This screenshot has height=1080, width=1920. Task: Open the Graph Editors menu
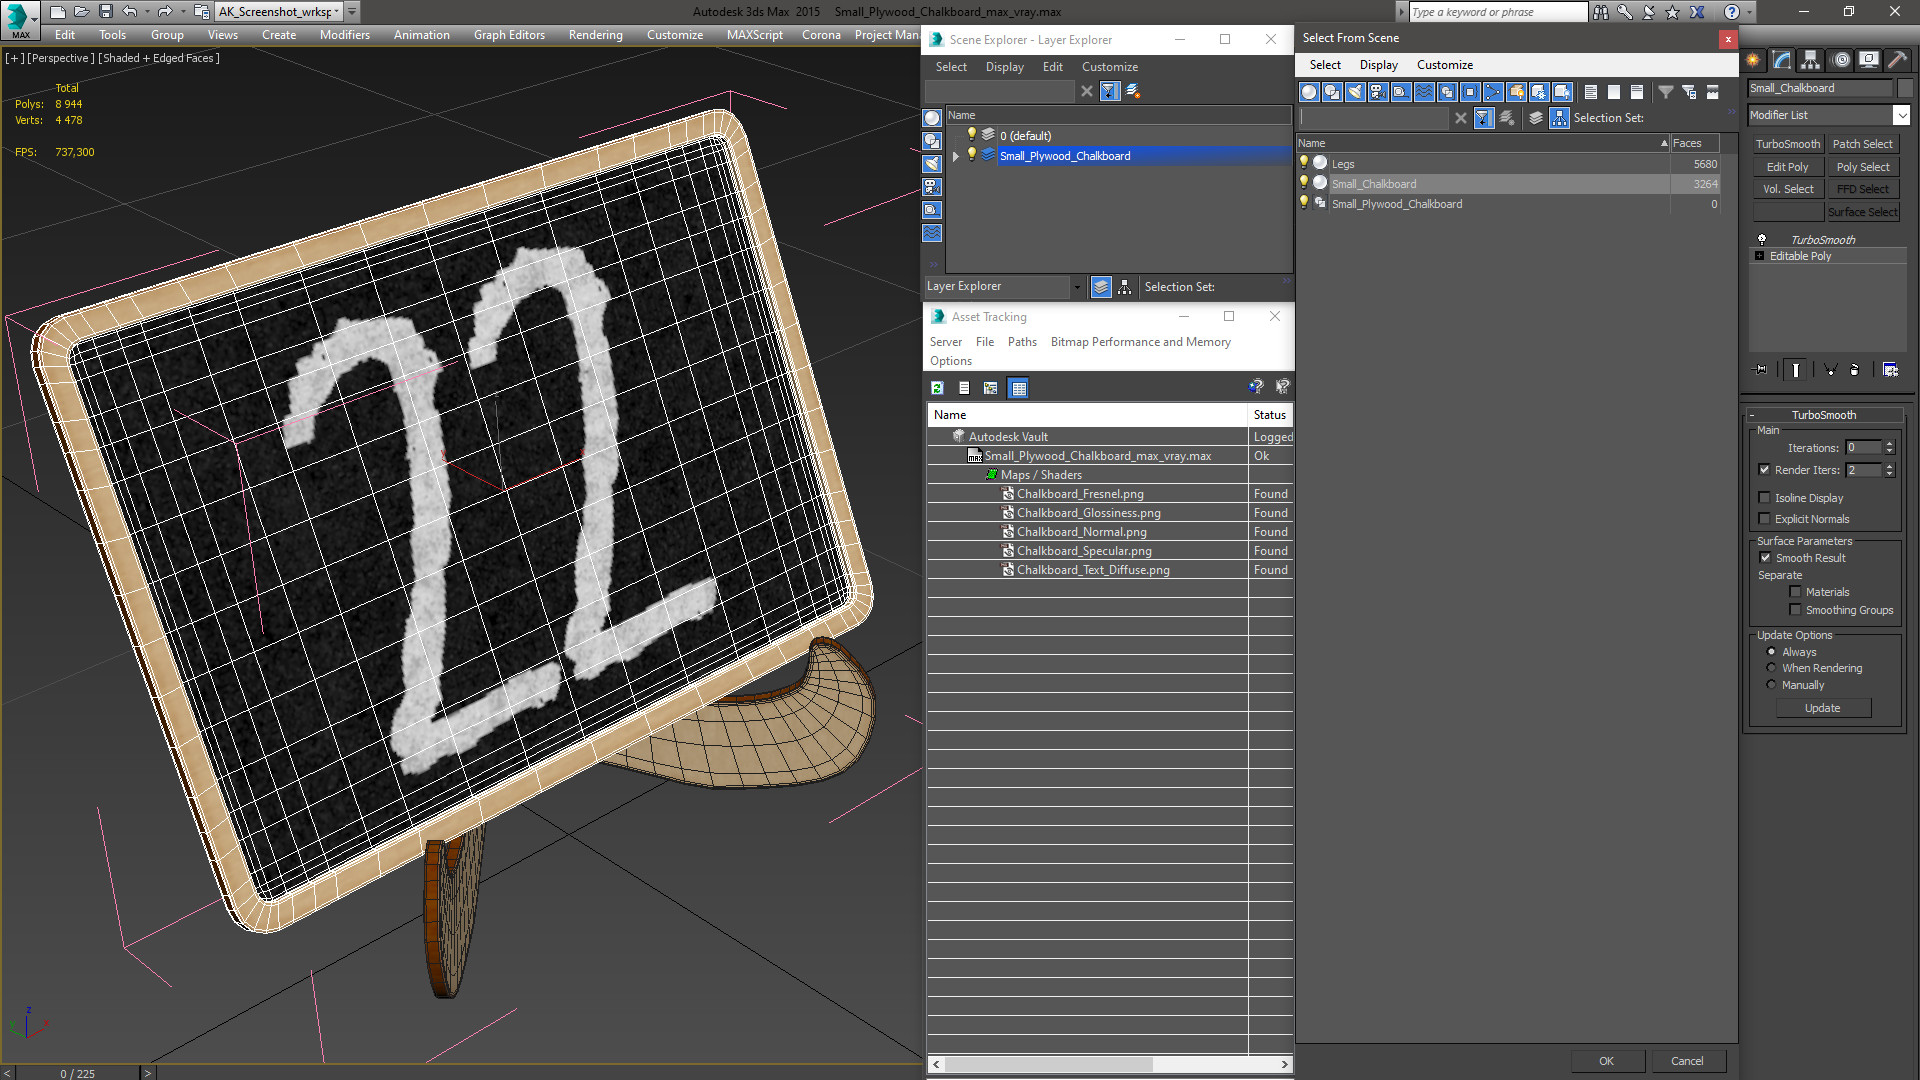509,34
